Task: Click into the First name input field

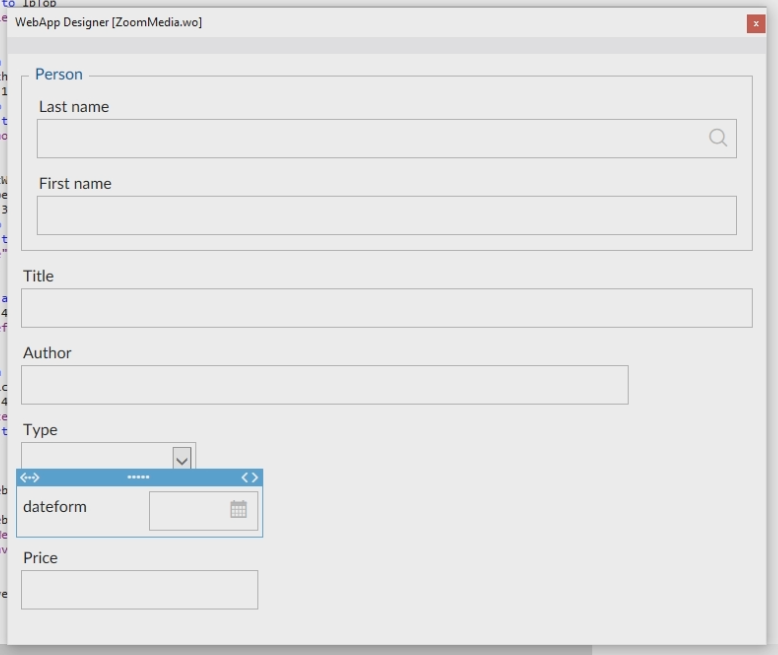Action: (386, 215)
